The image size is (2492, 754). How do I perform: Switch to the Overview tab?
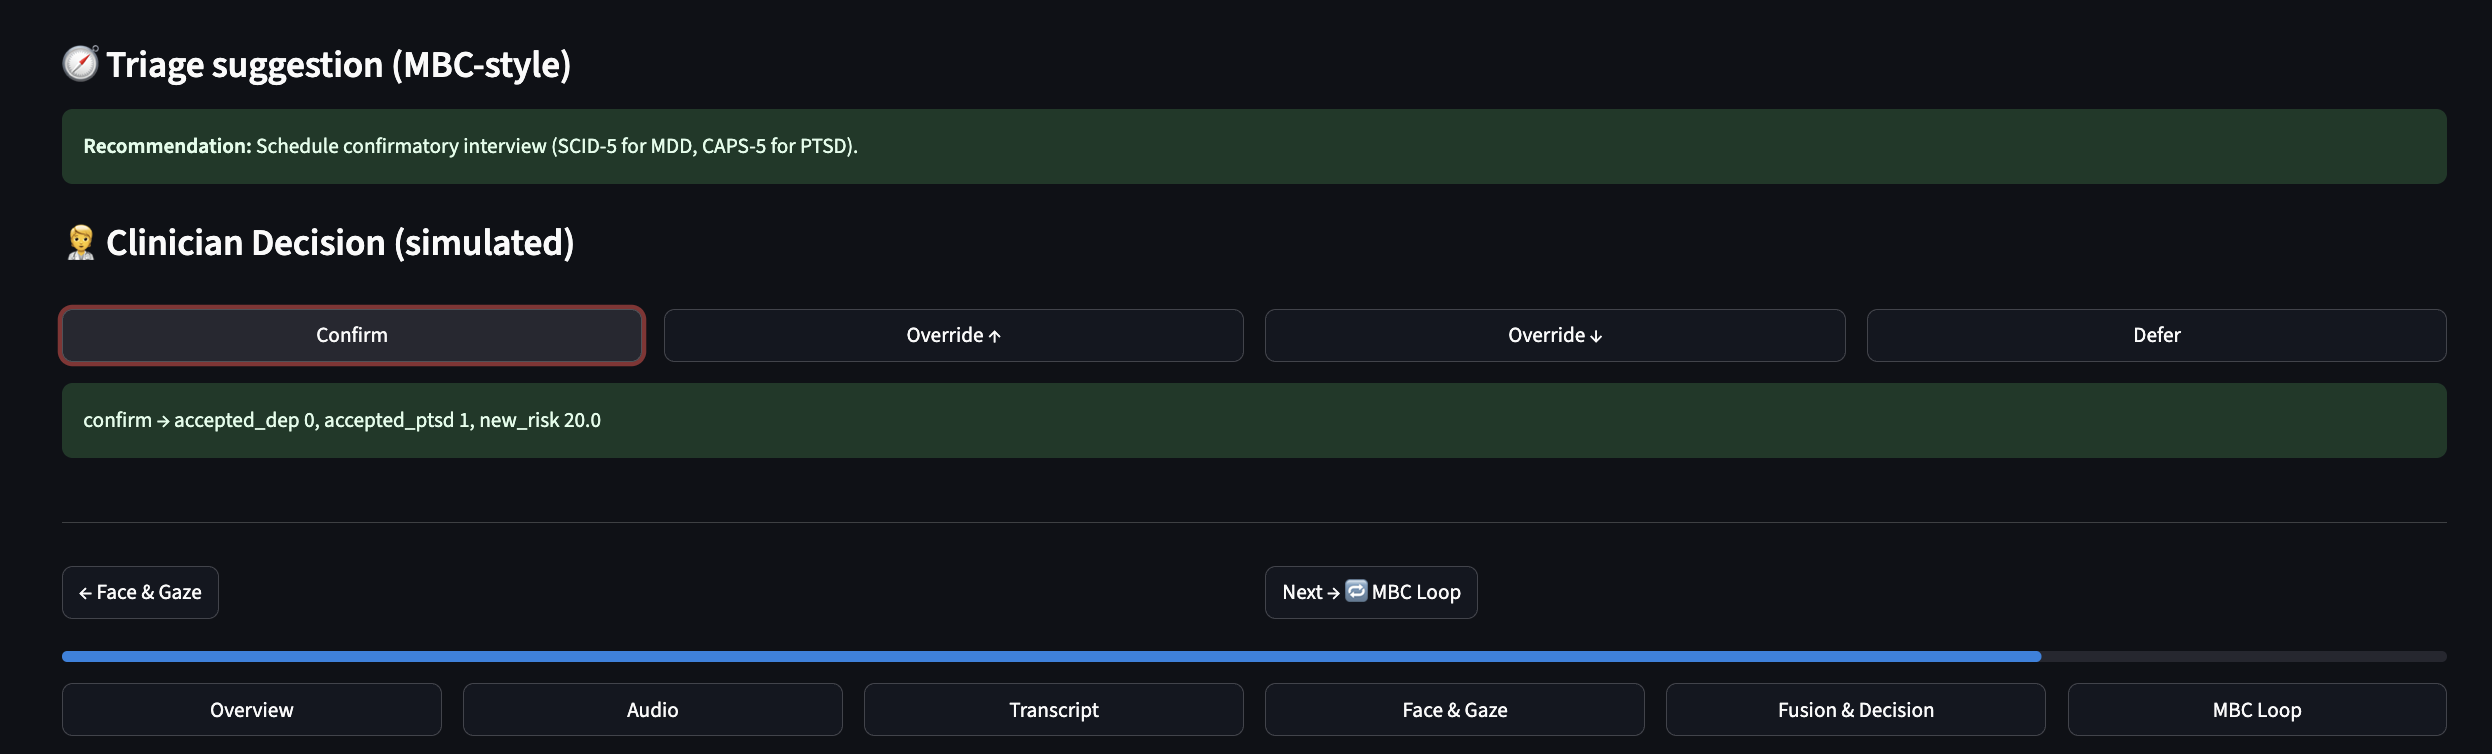point(251,710)
